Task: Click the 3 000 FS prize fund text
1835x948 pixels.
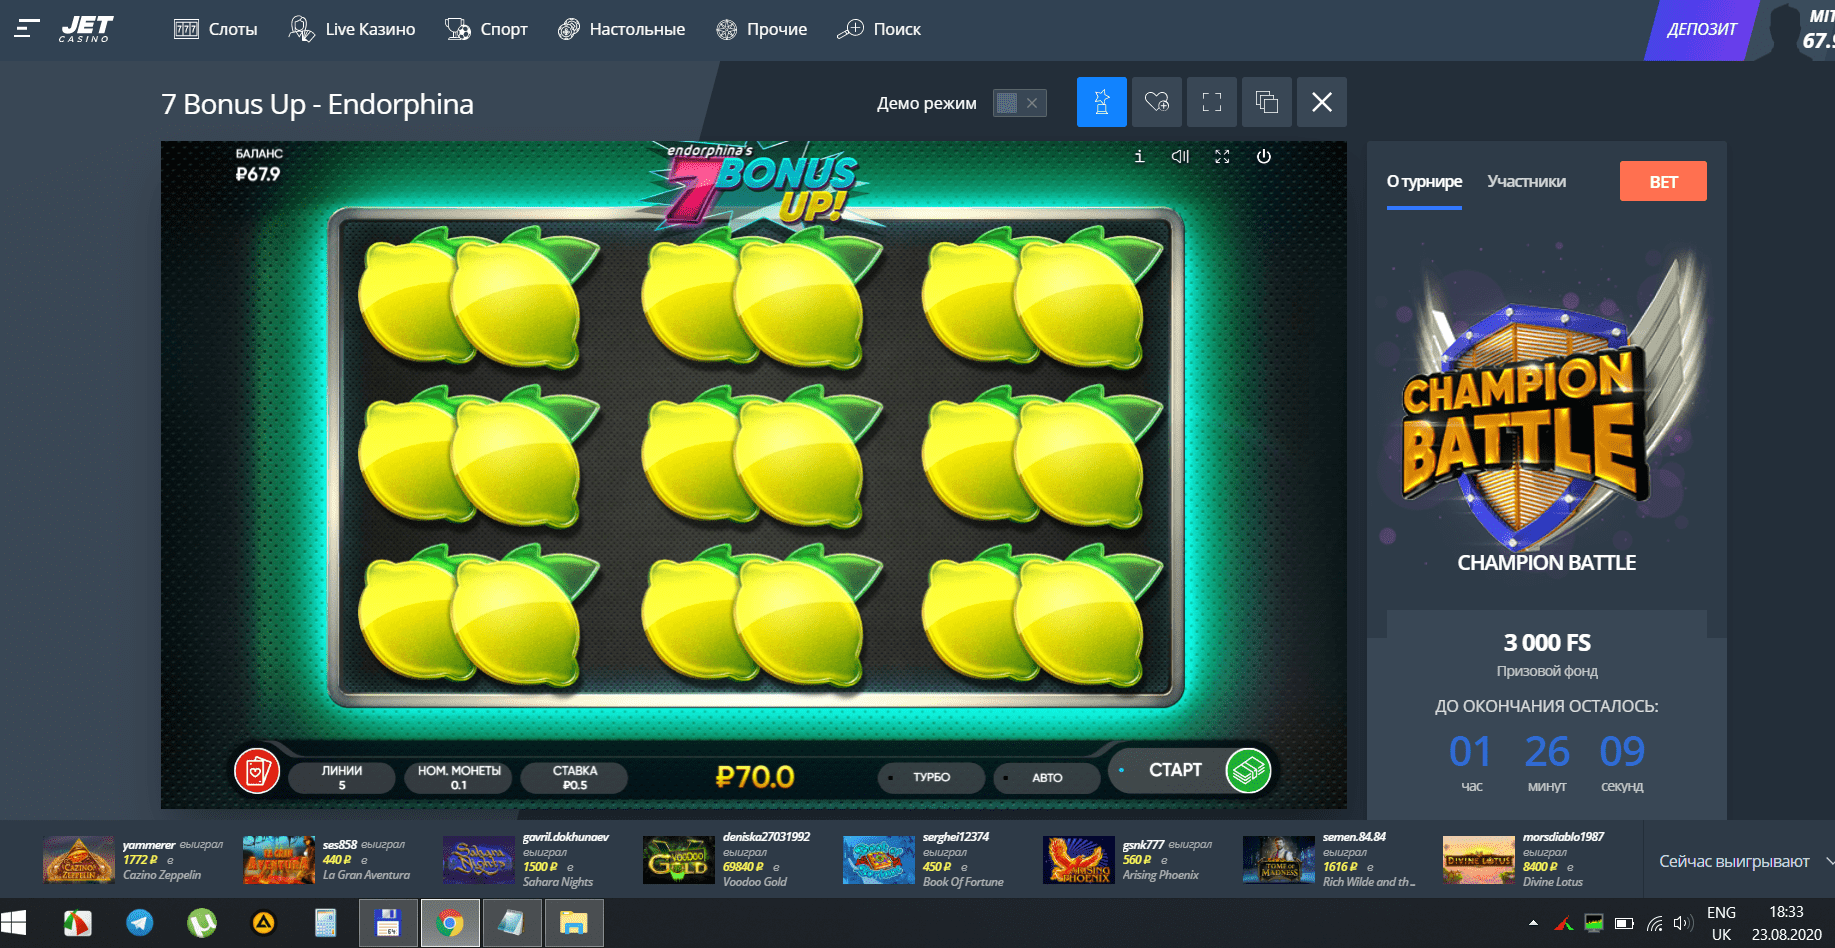Action: click(x=1547, y=643)
